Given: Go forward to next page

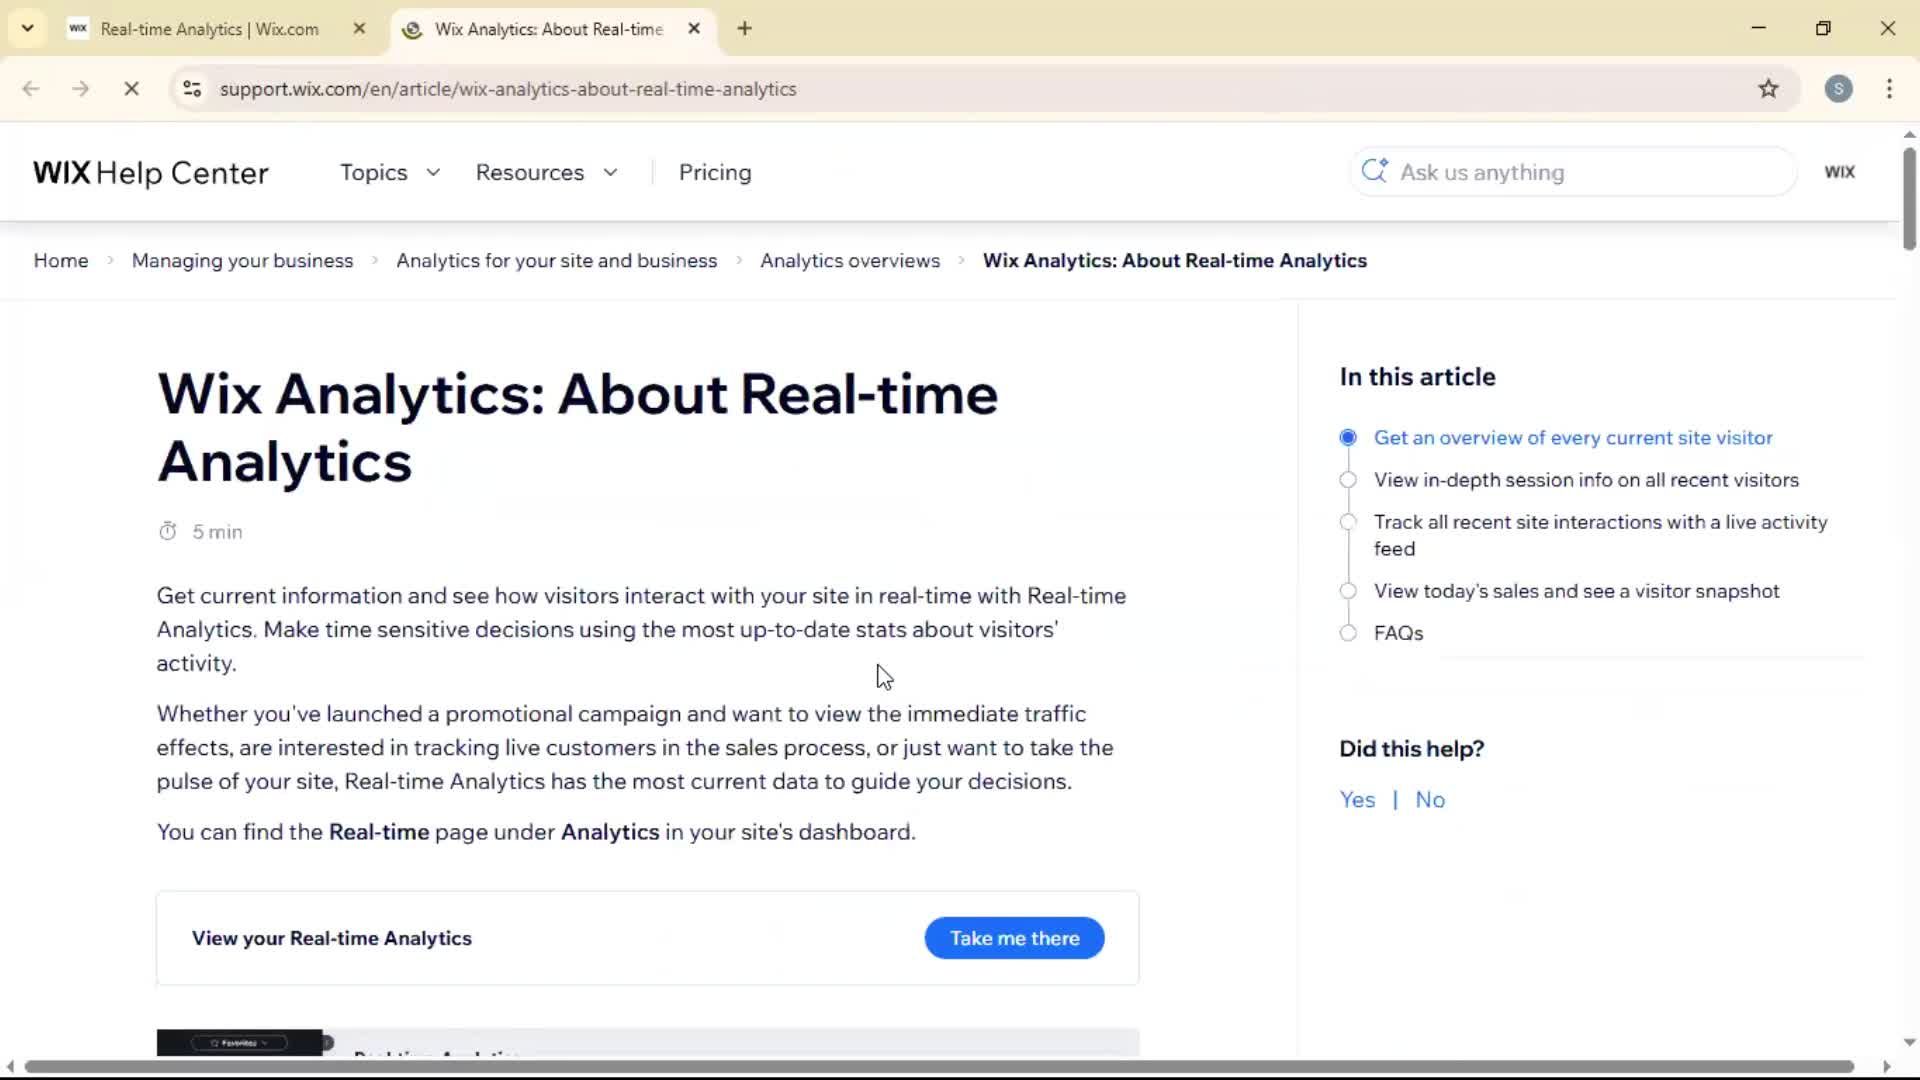Looking at the screenshot, I should point(80,89).
